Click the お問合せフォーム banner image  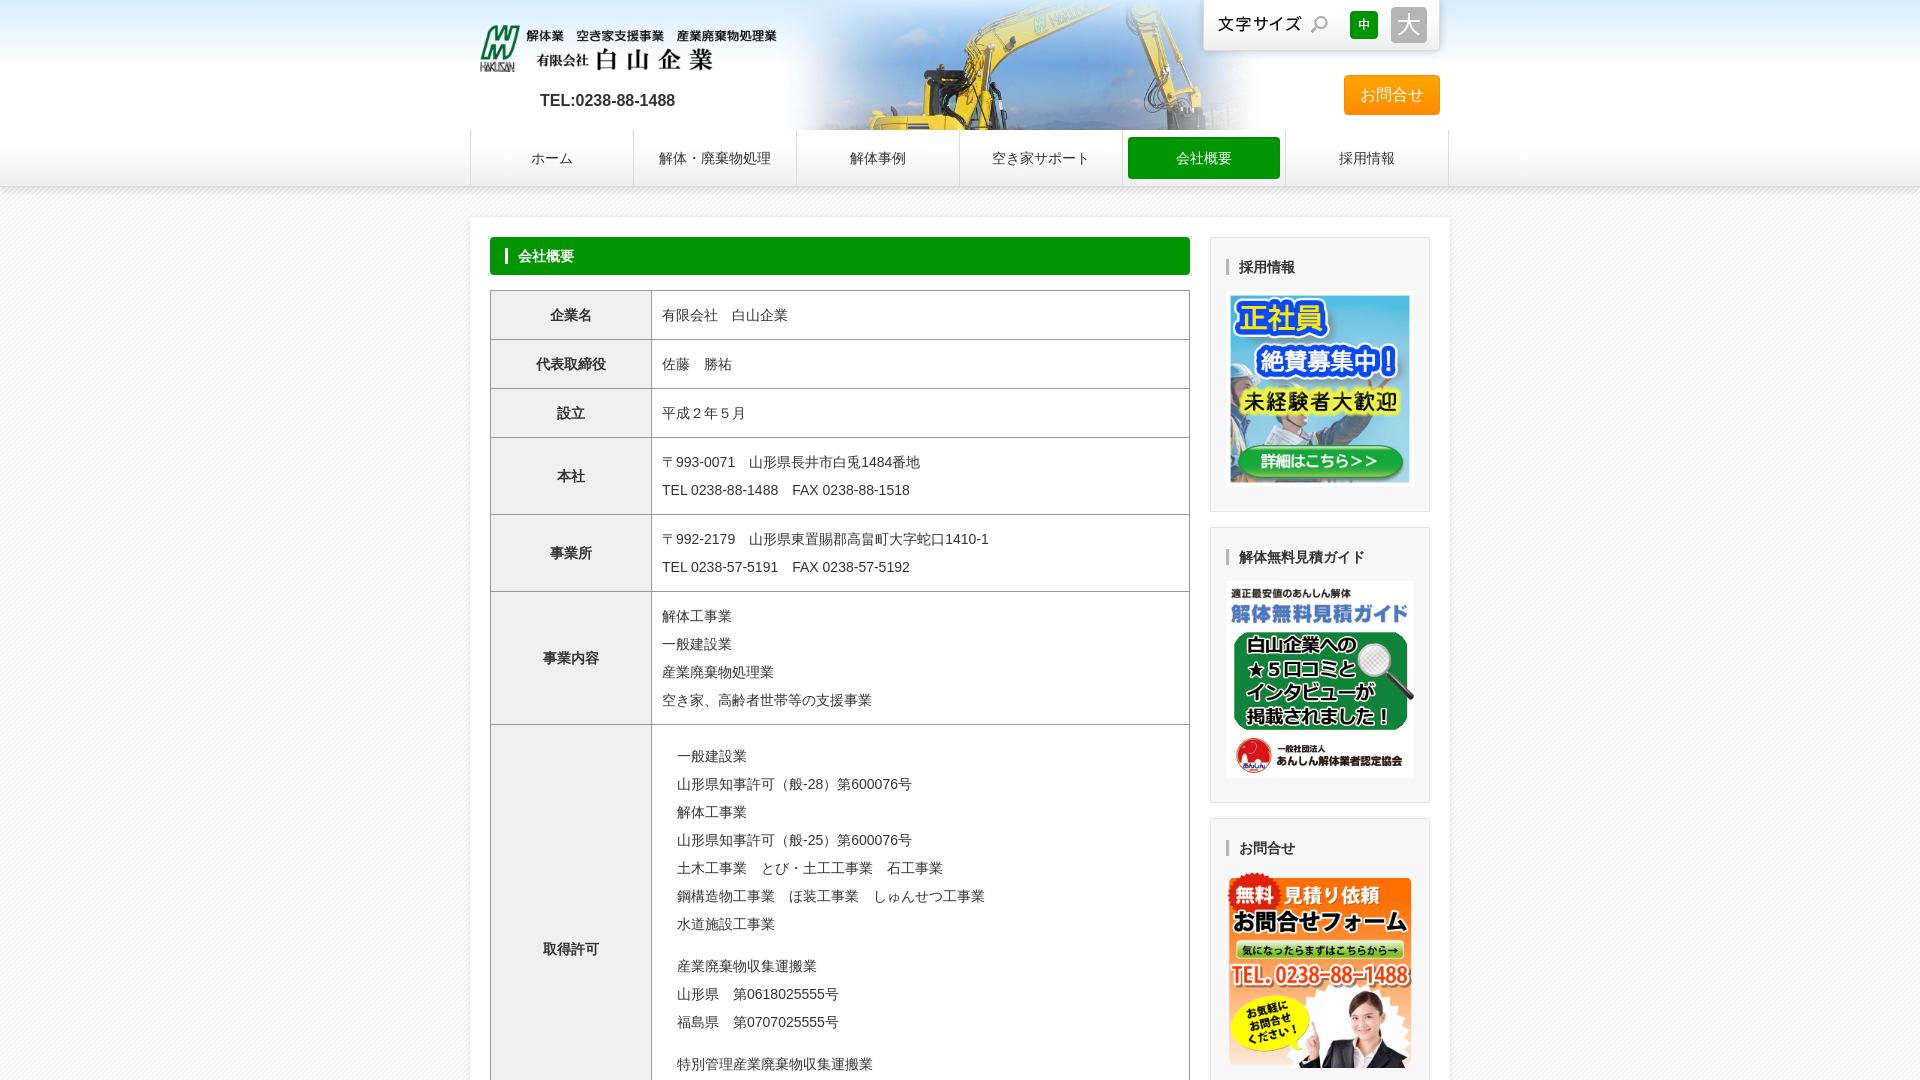coord(1319,971)
